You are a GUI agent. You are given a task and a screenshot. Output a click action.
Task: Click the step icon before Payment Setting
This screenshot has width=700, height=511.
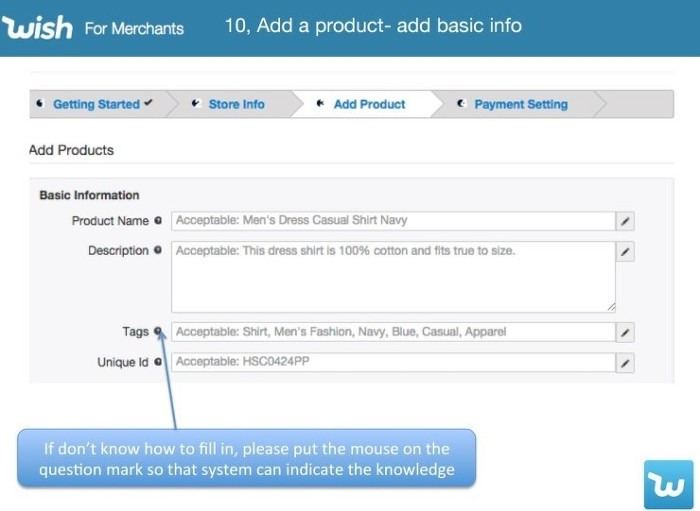(x=462, y=104)
